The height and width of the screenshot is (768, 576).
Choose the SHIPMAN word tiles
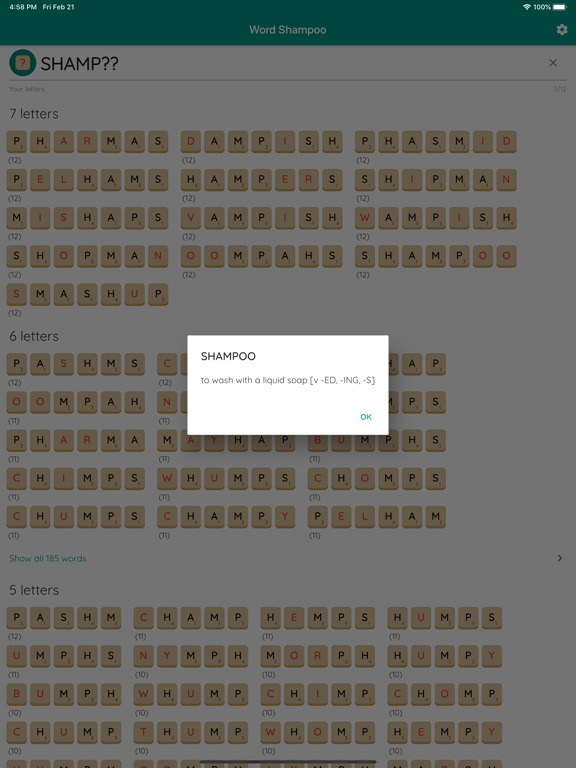click(x=435, y=180)
